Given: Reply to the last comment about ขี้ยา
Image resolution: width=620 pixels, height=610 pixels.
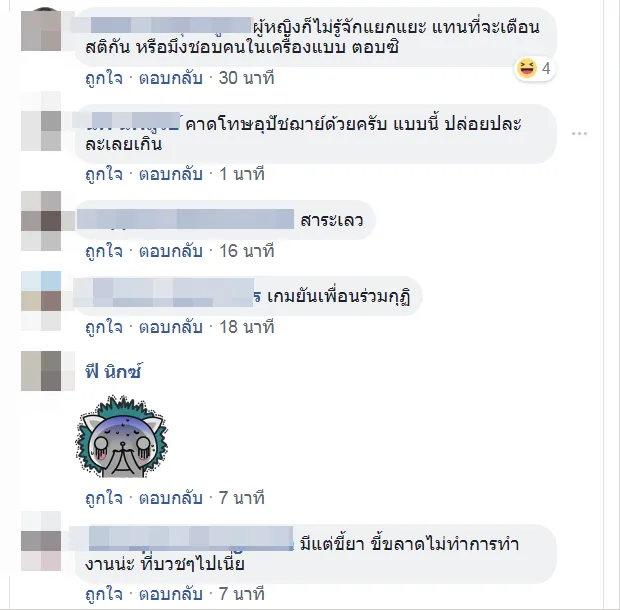Looking at the screenshot, I should pyautogui.click(x=171, y=593).
